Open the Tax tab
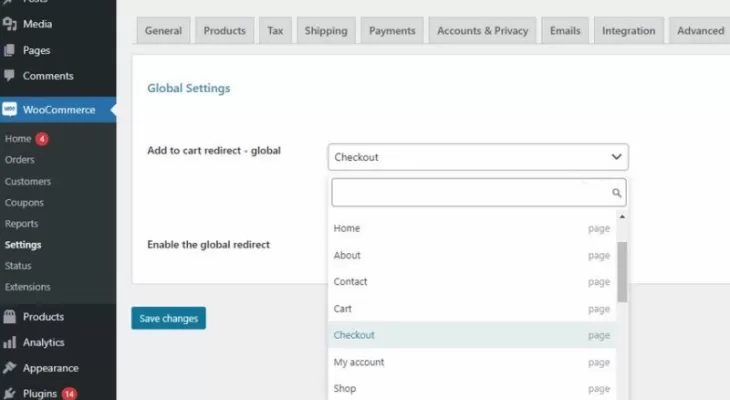This screenshot has height=400, width=730. (x=275, y=31)
